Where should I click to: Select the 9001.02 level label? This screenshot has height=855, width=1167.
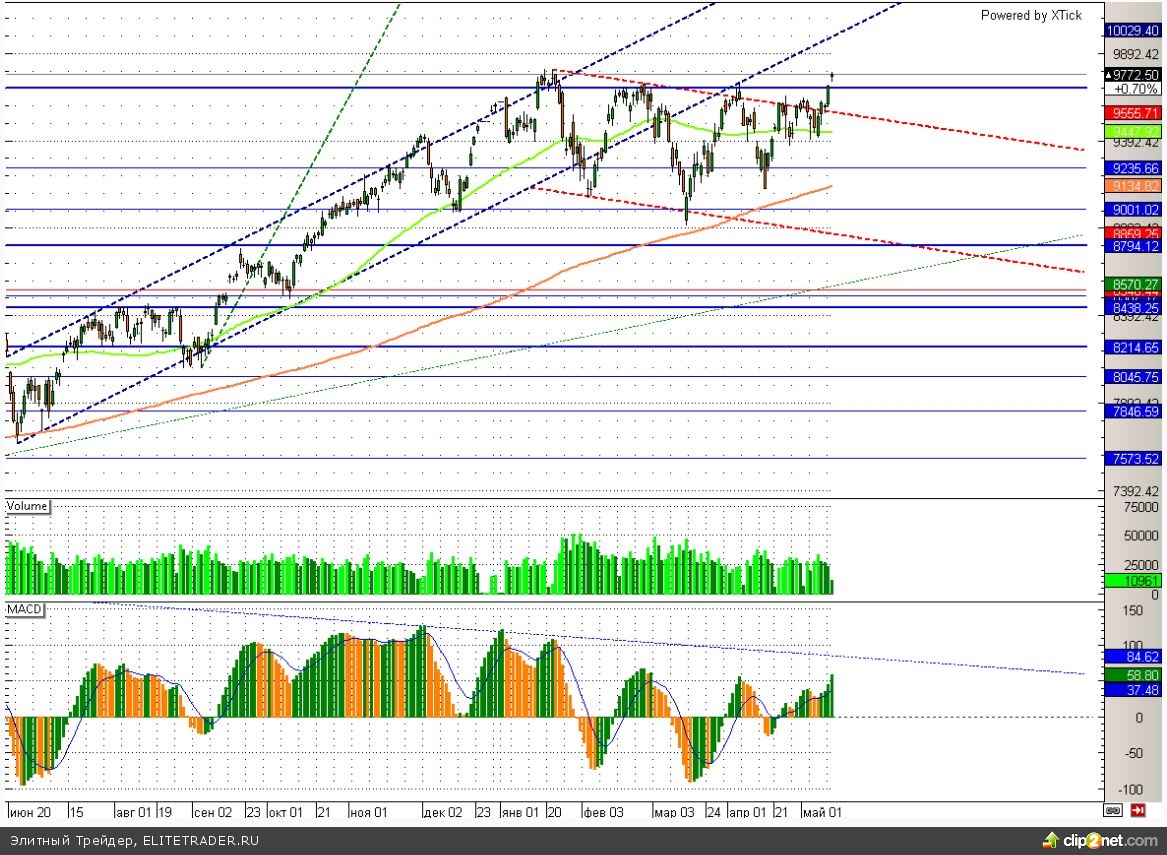pyautogui.click(x=1133, y=210)
